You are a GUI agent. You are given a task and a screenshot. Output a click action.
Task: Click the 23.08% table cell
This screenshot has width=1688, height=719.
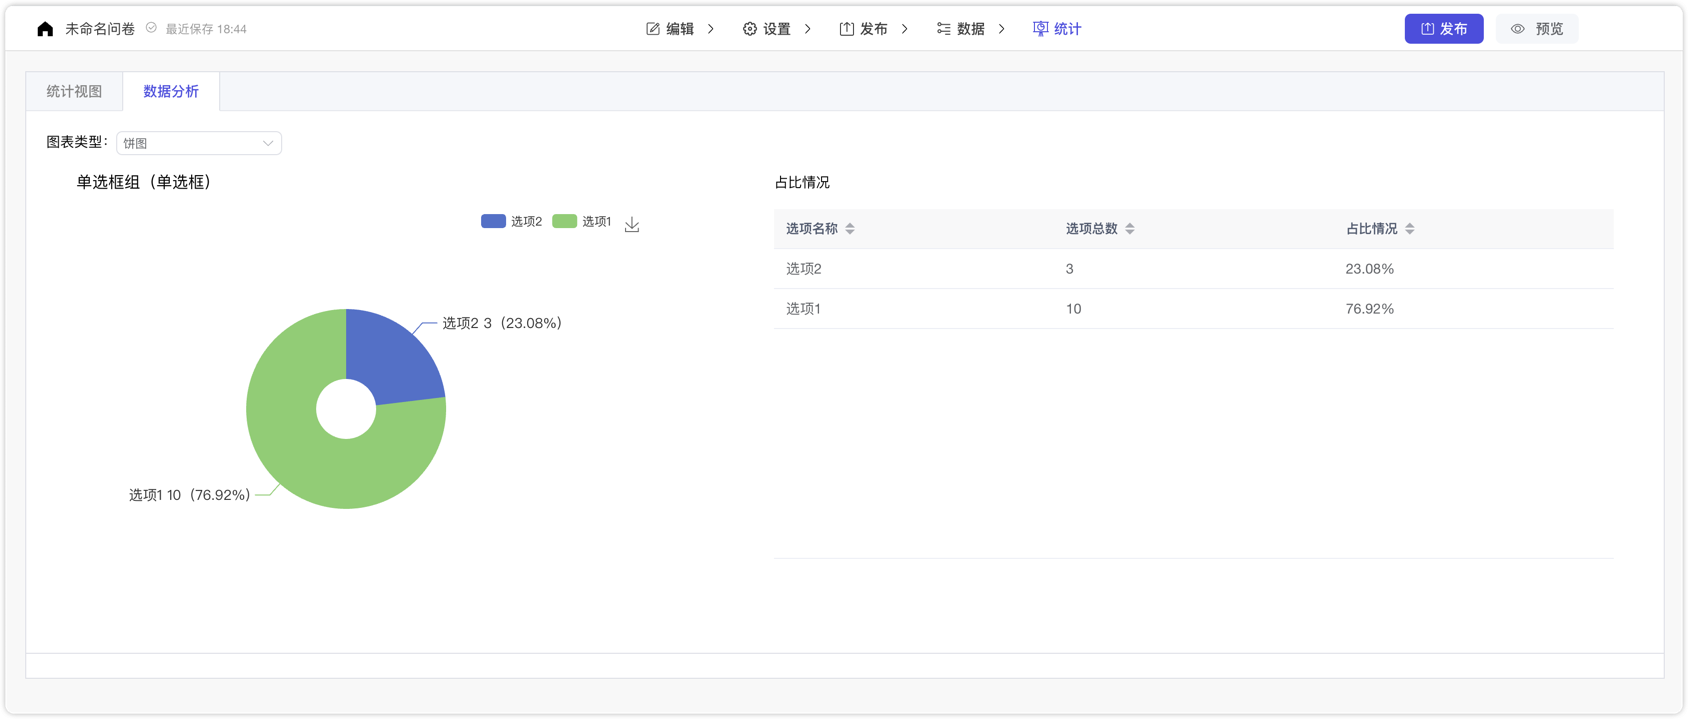pos(1370,269)
